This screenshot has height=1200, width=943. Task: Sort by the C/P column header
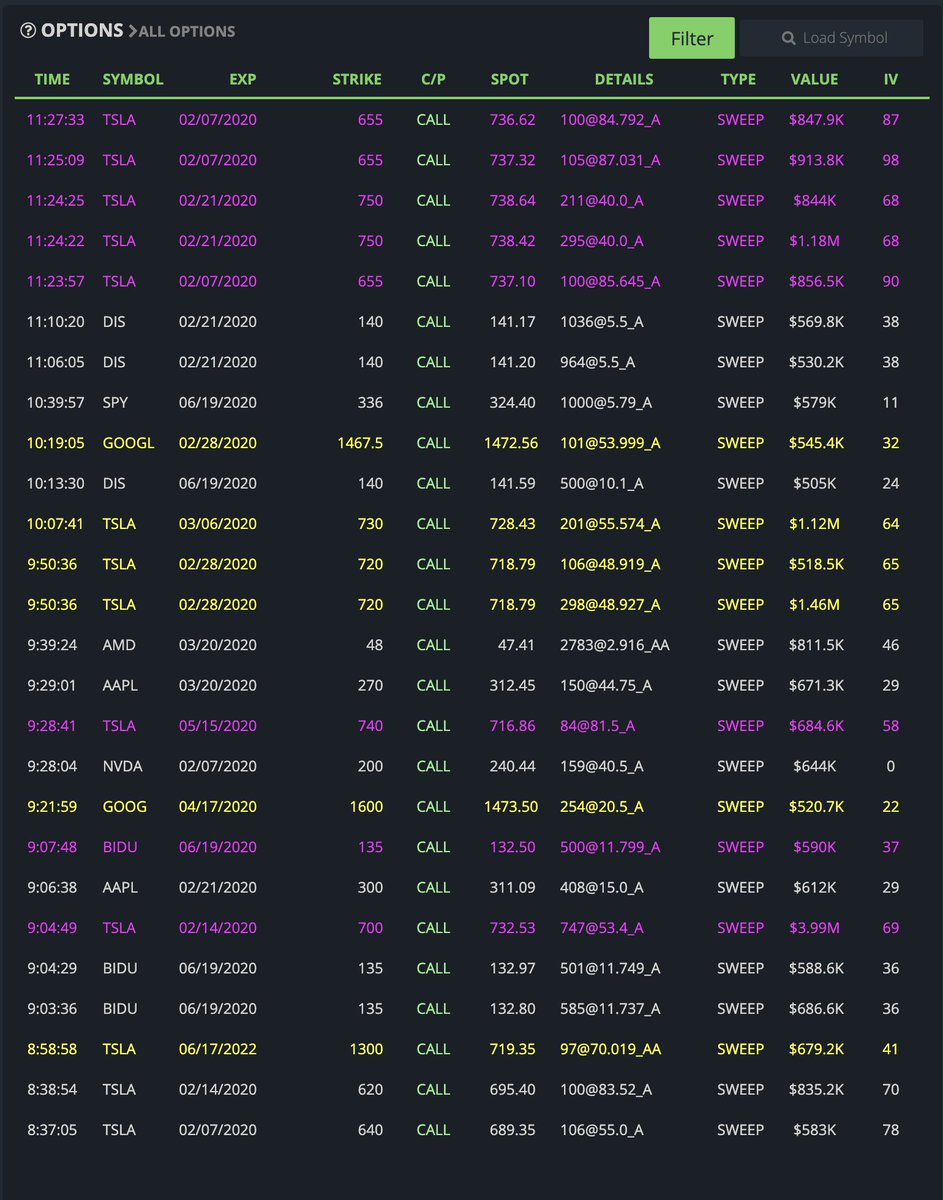[433, 79]
